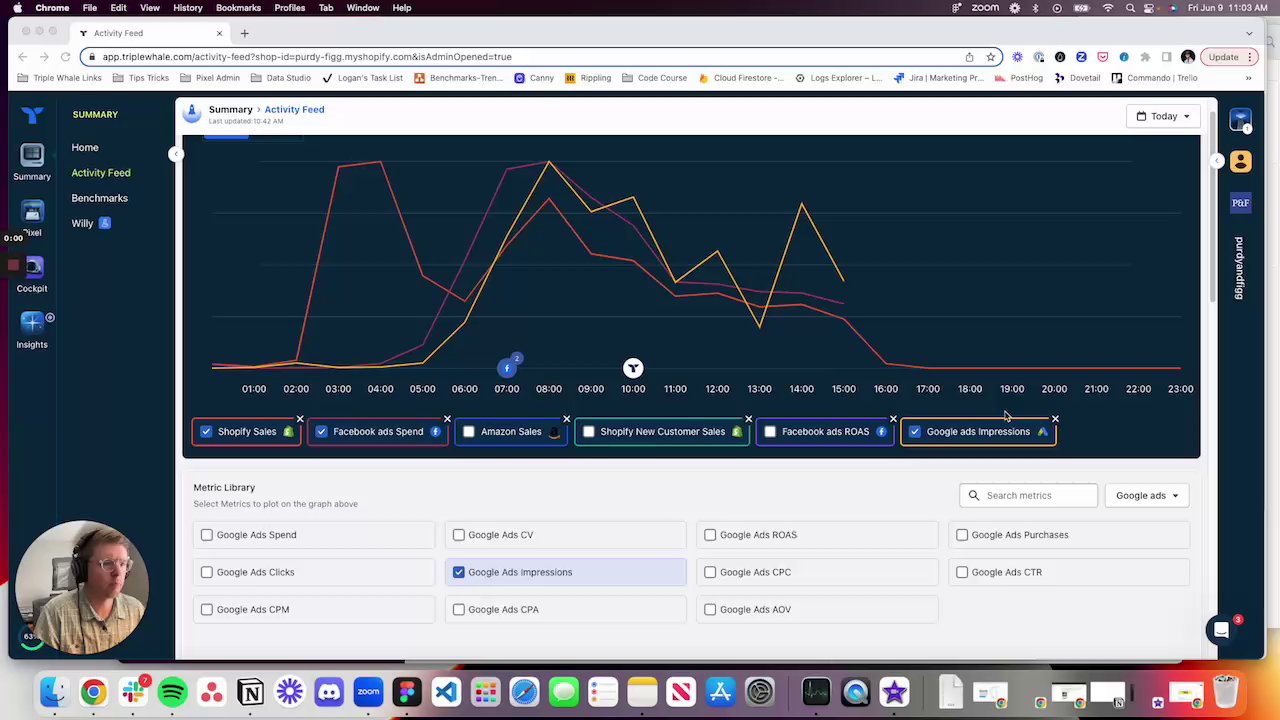Reload the page in Chrome

click(x=65, y=57)
